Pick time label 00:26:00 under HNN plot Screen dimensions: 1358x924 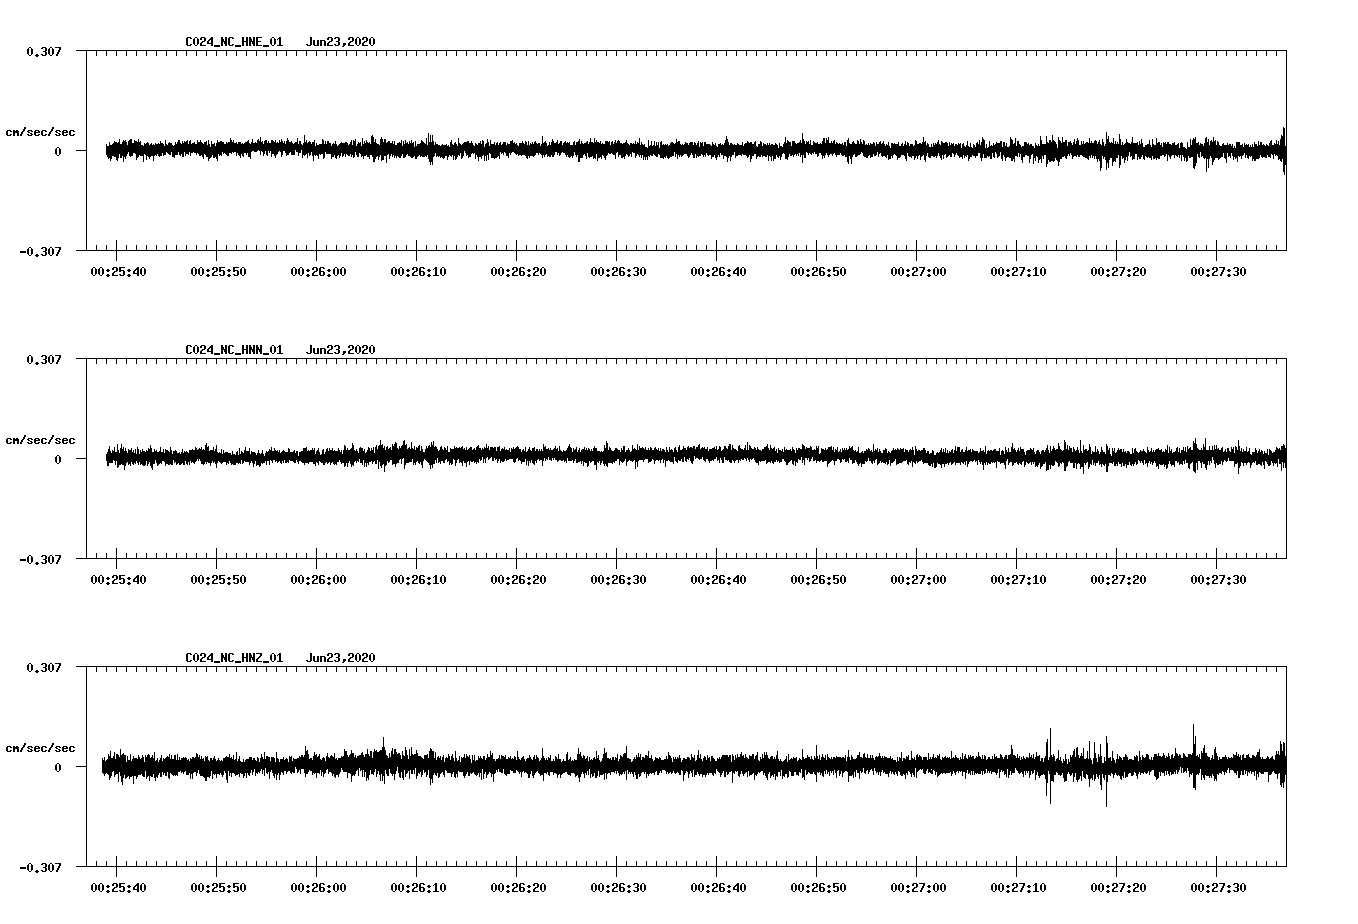(x=318, y=580)
